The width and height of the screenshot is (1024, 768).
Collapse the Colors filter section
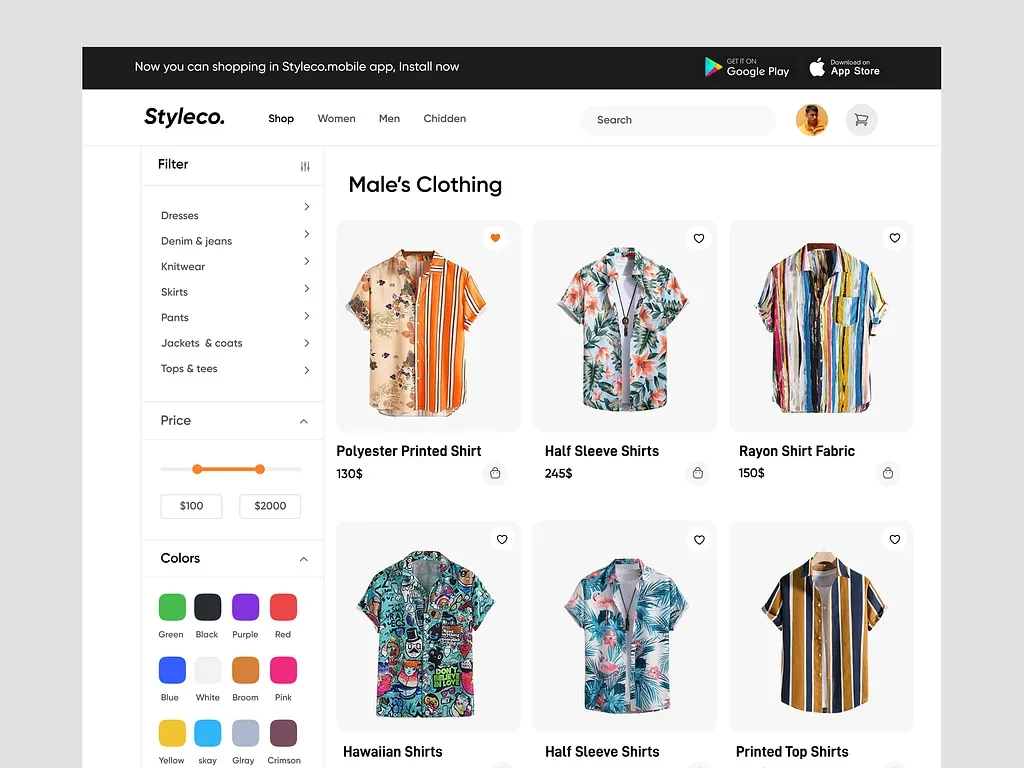pyautogui.click(x=304, y=559)
